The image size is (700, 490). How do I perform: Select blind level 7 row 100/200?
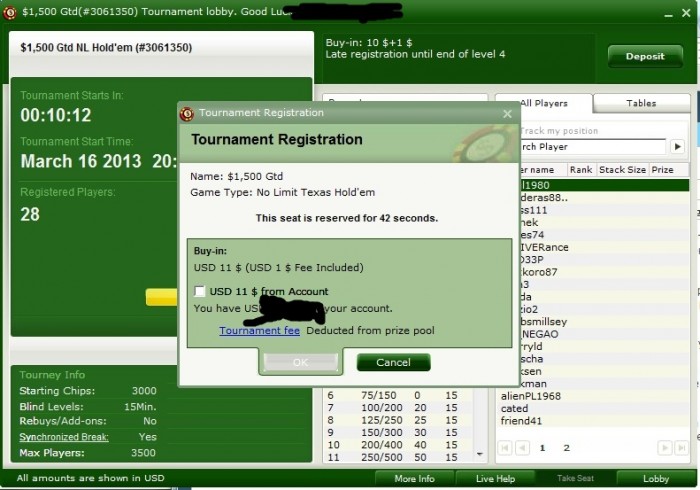pos(399,408)
